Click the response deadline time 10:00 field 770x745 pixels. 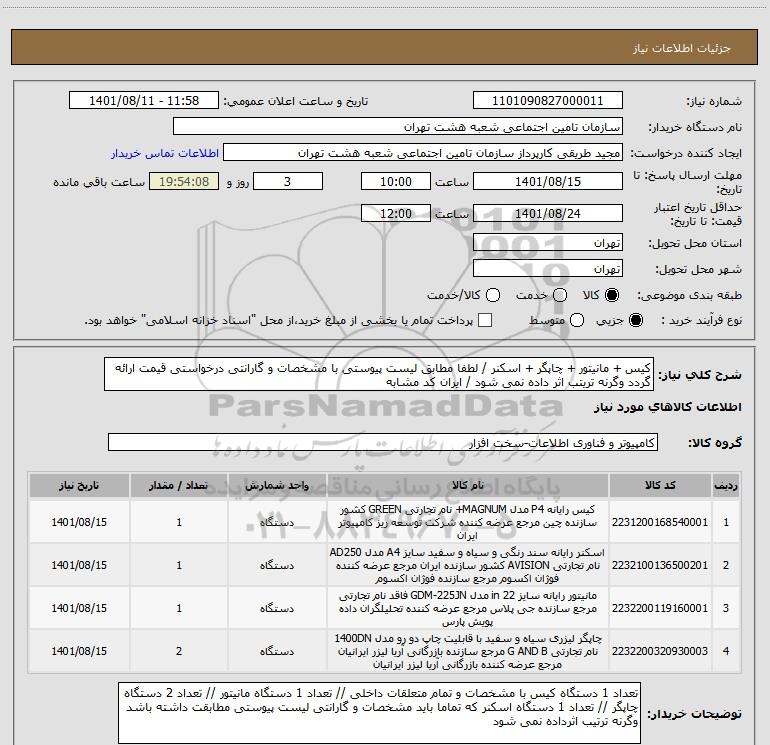(x=396, y=181)
